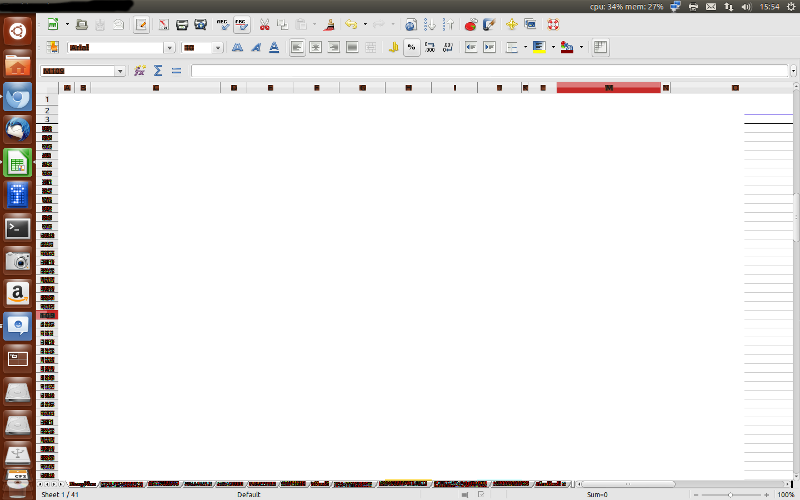Viewport: 800px width, 500px height.
Task: Click the Help lifebuoy icon
Action: pyautogui.click(x=552, y=24)
